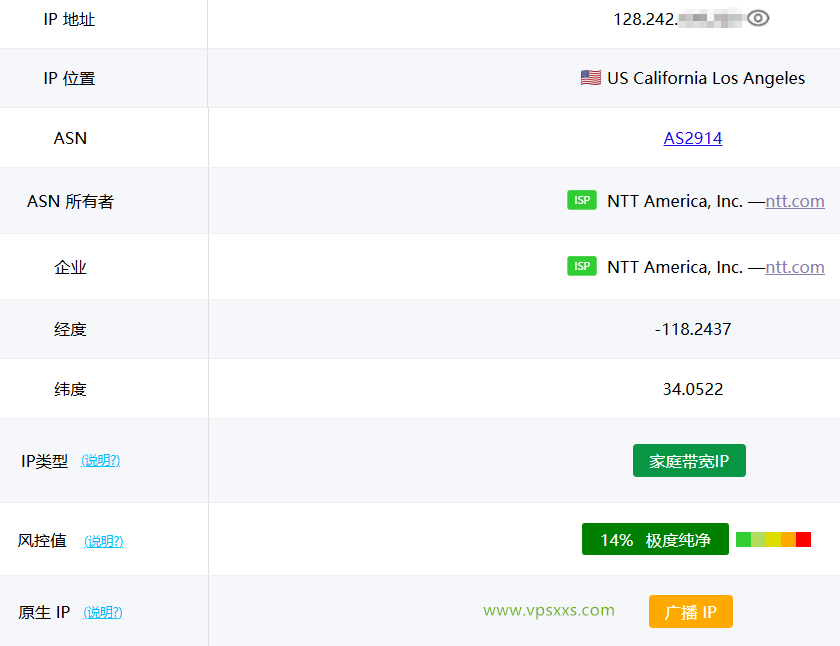Viewport: 840px width, 646px height.
Task: Click the 经度 row label
Action: click(x=70, y=329)
